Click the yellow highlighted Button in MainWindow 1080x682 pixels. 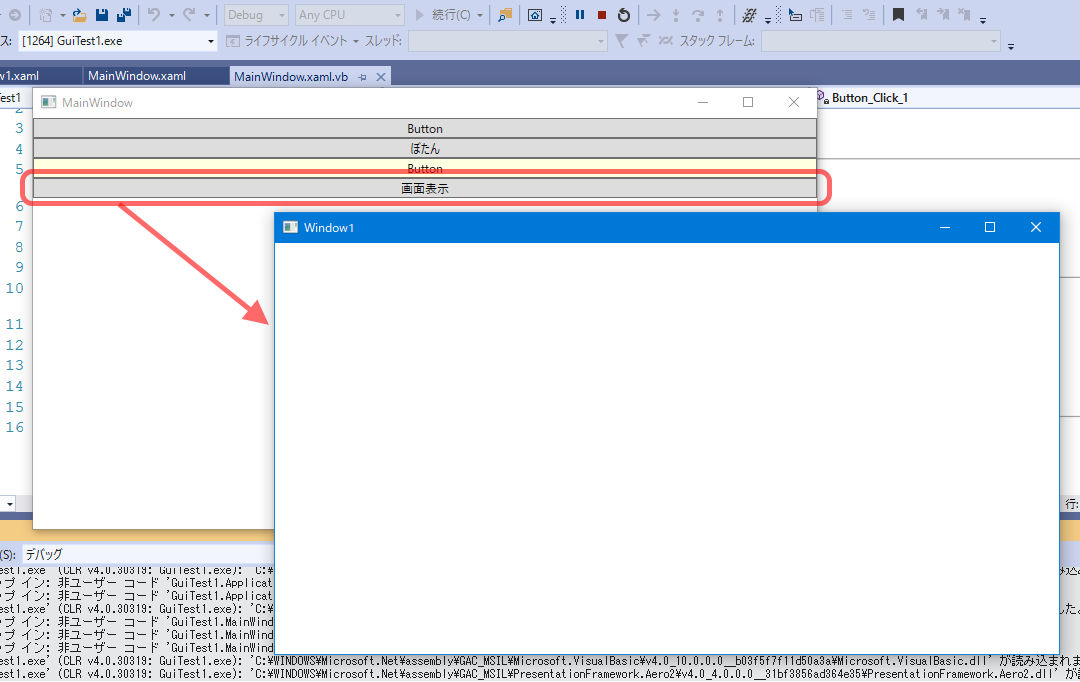coord(425,168)
